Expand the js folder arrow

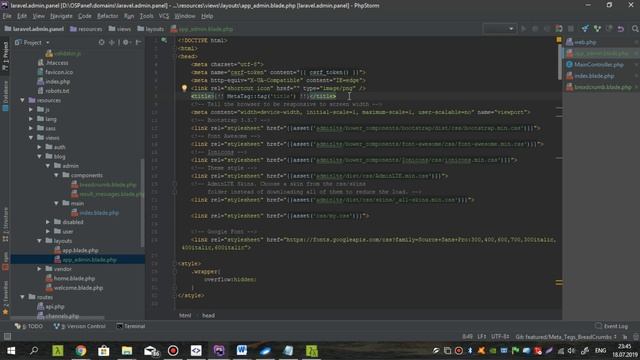point(31,110)
